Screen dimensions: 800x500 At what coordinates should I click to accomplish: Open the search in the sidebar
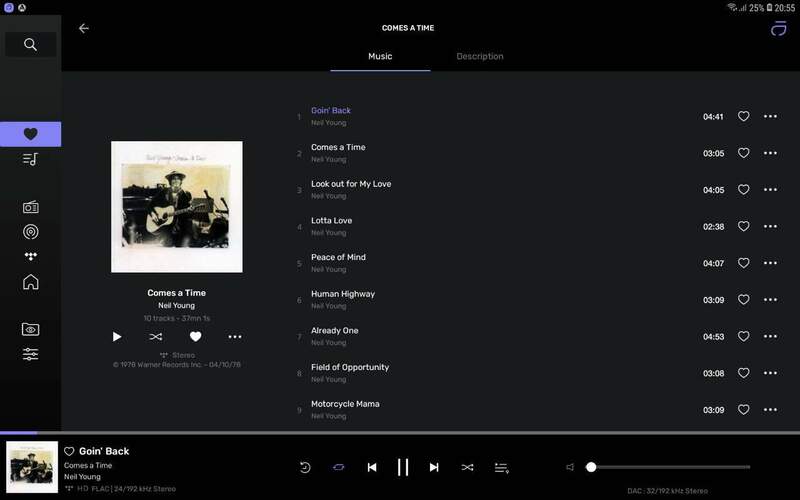31,44
